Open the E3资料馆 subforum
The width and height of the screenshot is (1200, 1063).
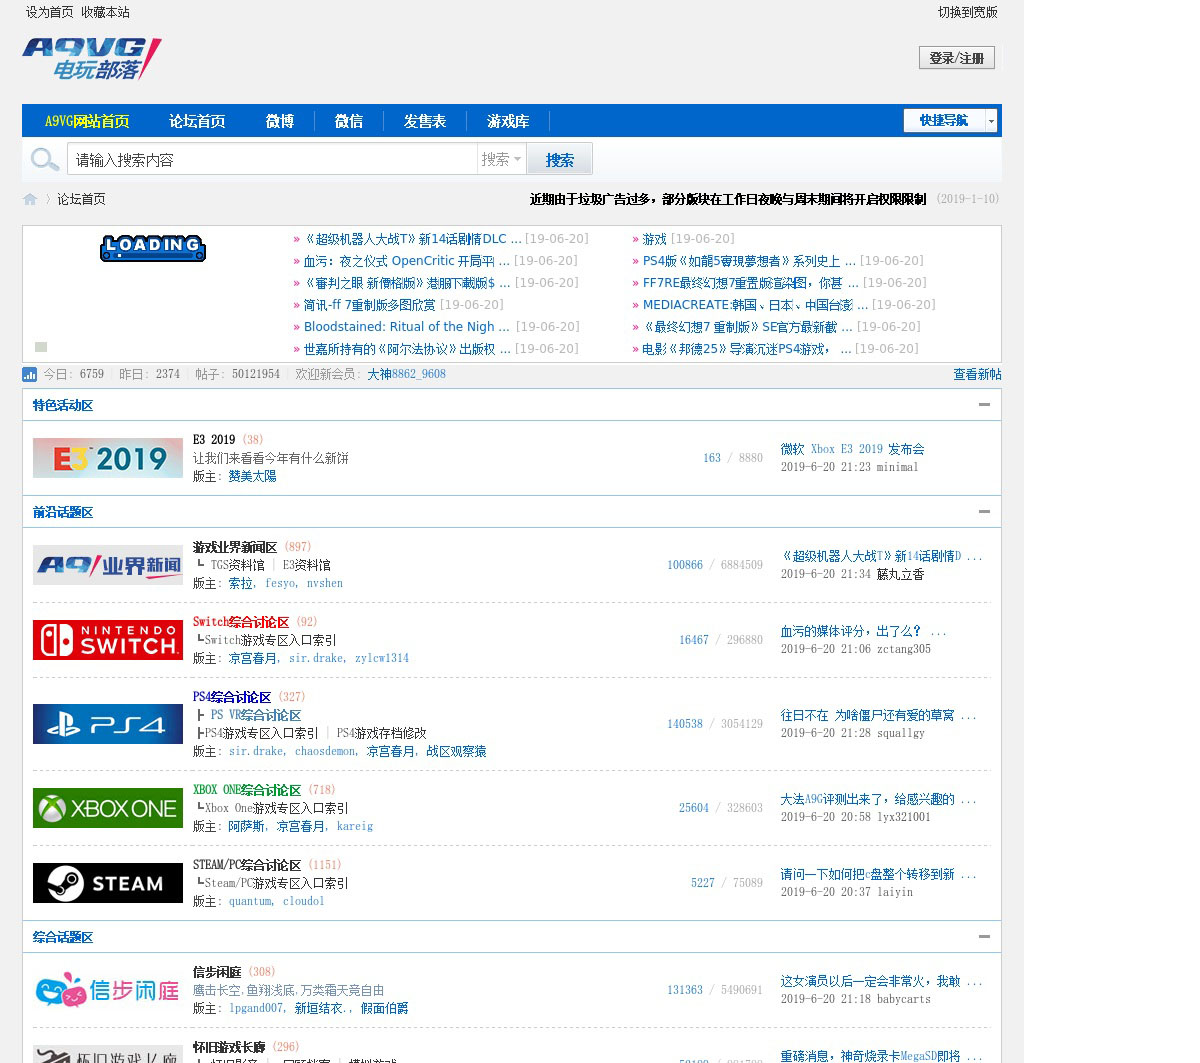(x=307, y=565)
